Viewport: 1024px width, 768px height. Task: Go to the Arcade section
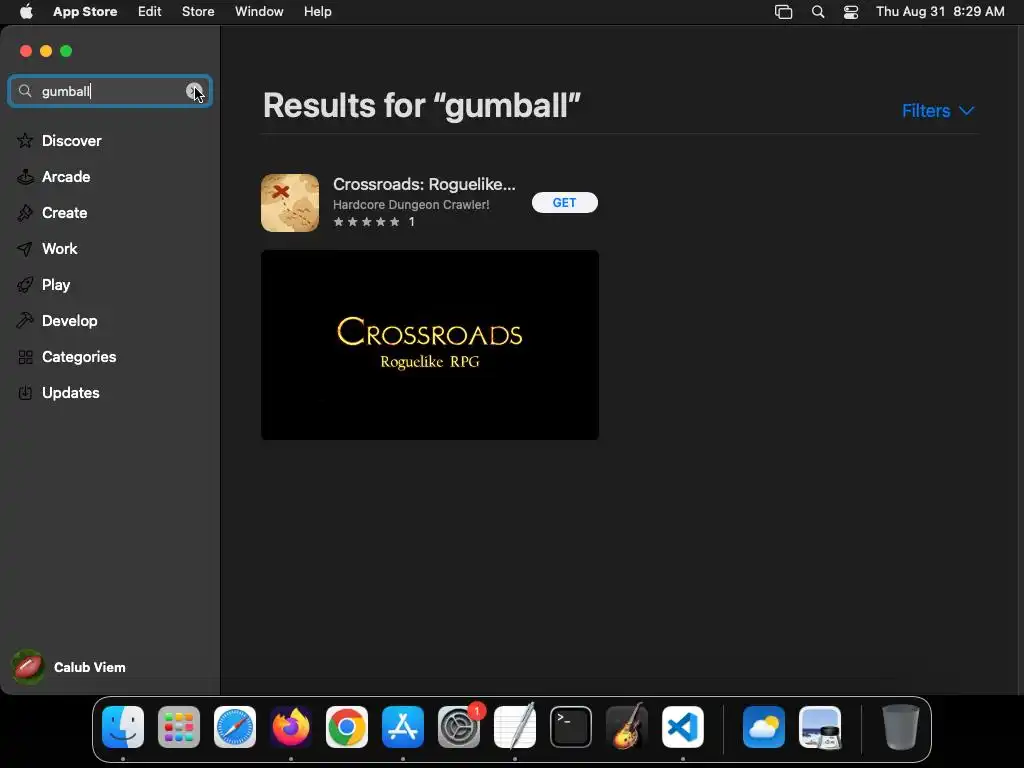(x=66, y=177)
